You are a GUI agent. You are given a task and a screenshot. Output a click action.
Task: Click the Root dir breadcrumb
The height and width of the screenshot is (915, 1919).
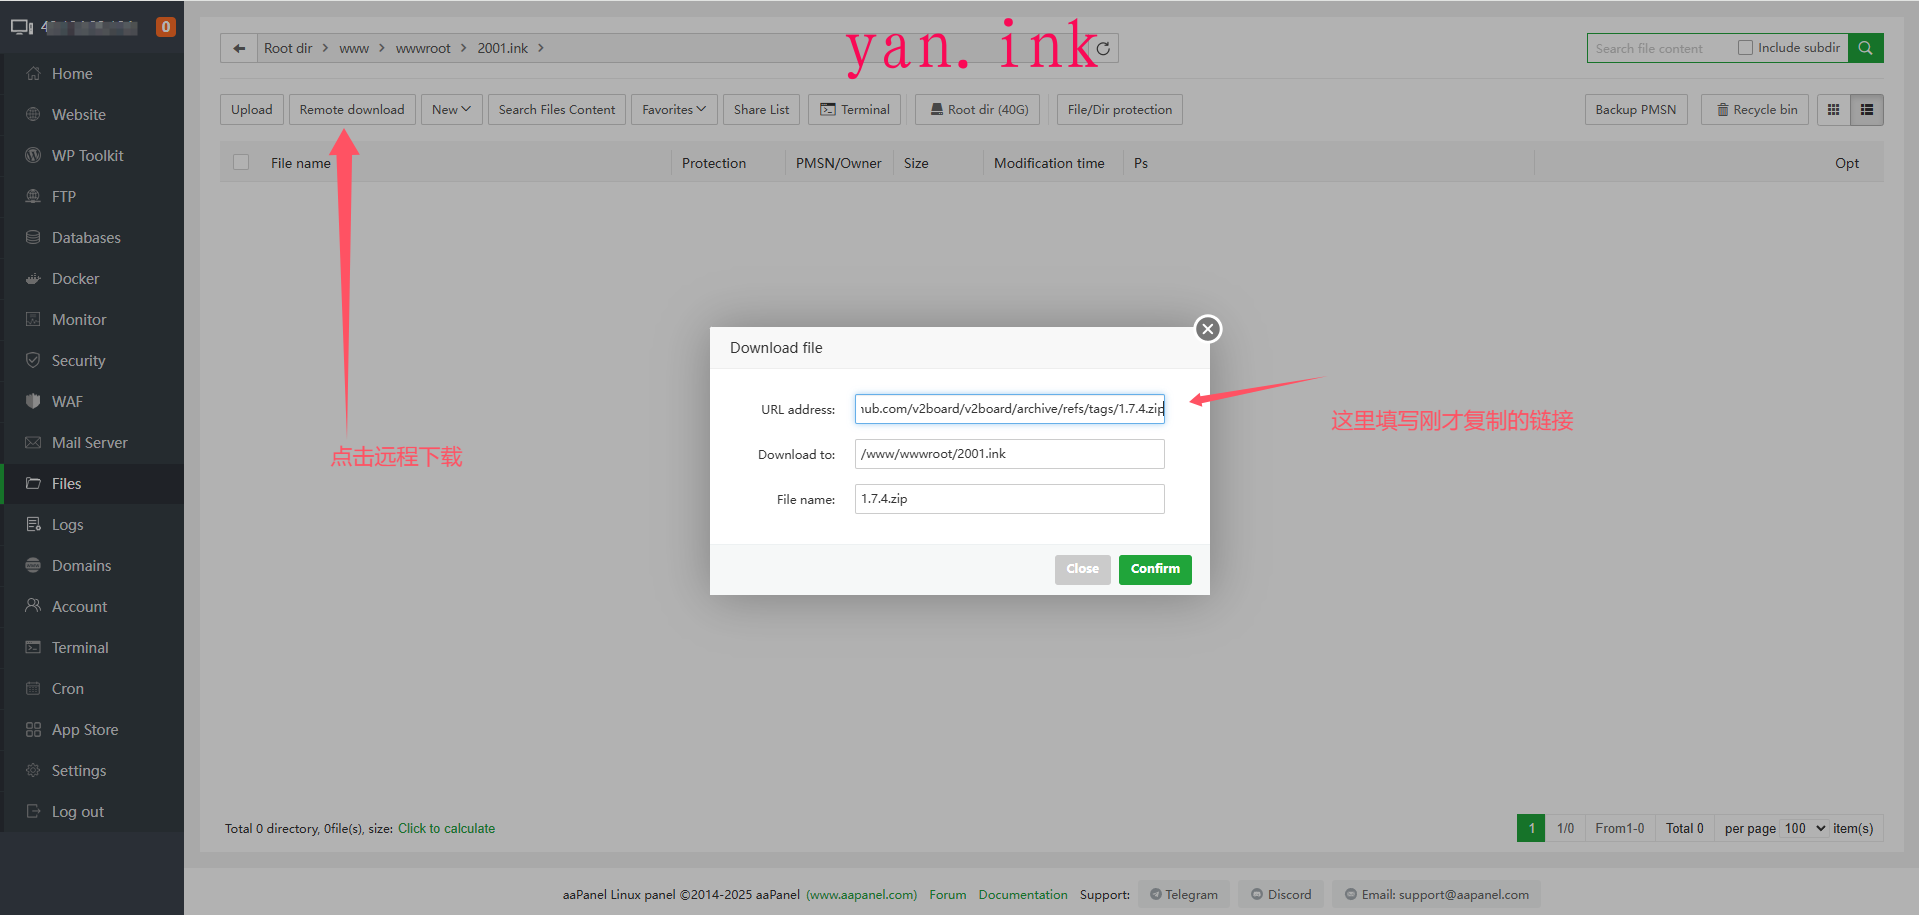288,48
